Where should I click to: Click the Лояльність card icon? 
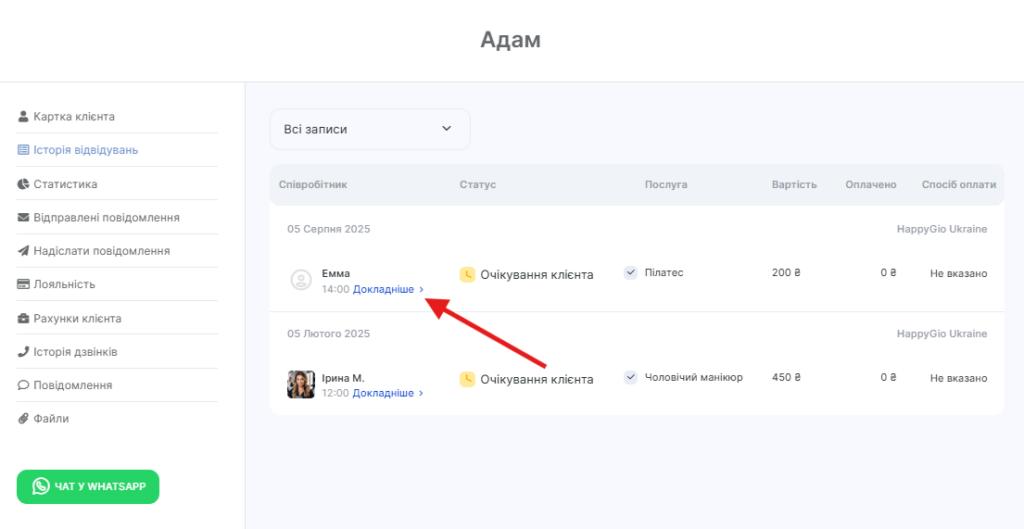pyautogui.click(x=24, y=285)
